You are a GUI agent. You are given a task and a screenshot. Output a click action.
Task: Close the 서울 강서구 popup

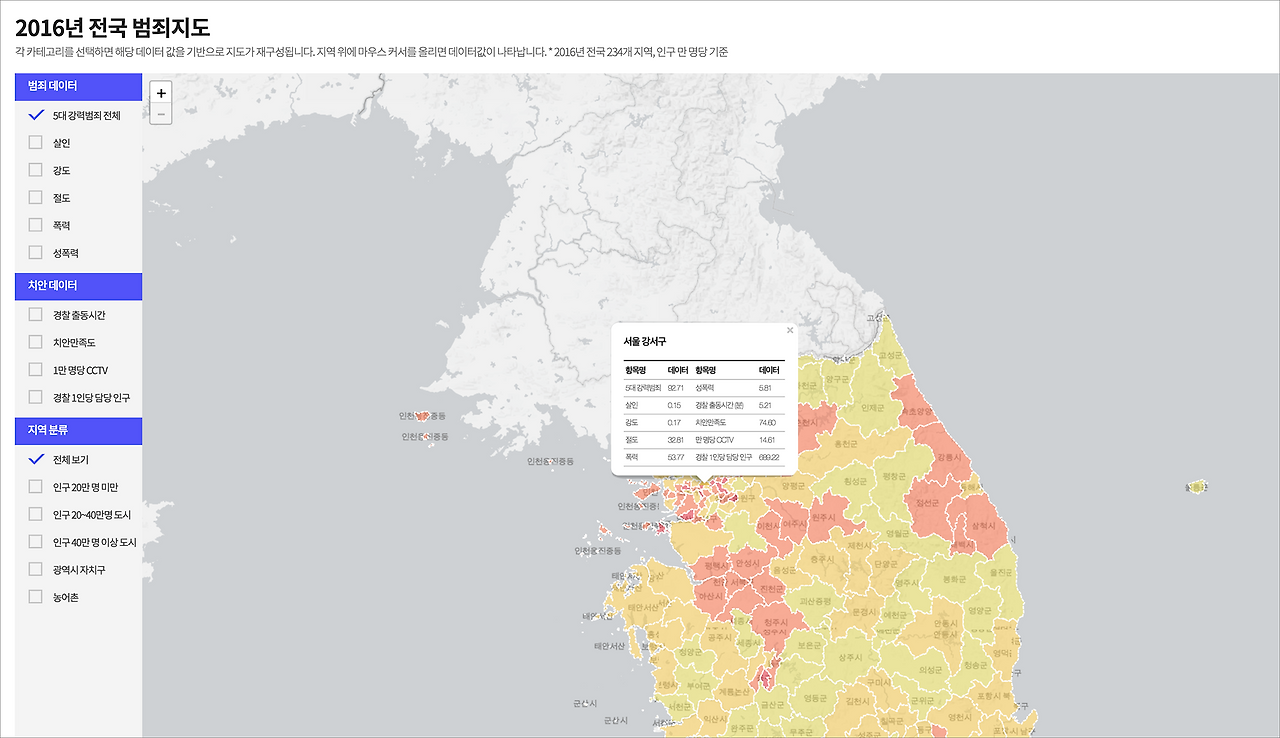[790, 330]
